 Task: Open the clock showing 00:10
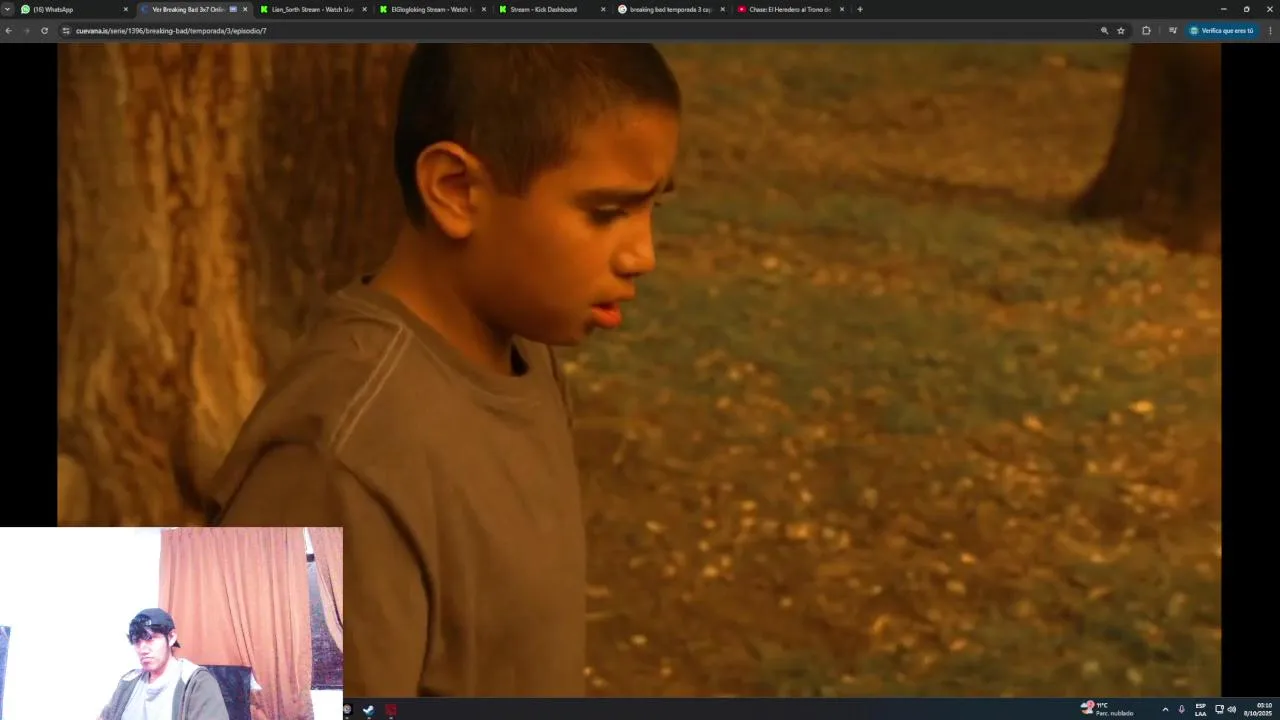coord(1258,709)
